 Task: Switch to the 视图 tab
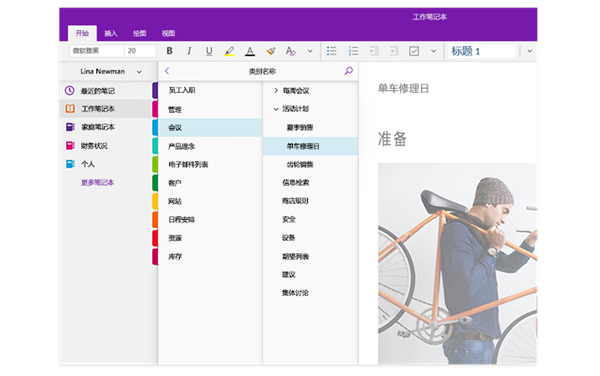168,33
